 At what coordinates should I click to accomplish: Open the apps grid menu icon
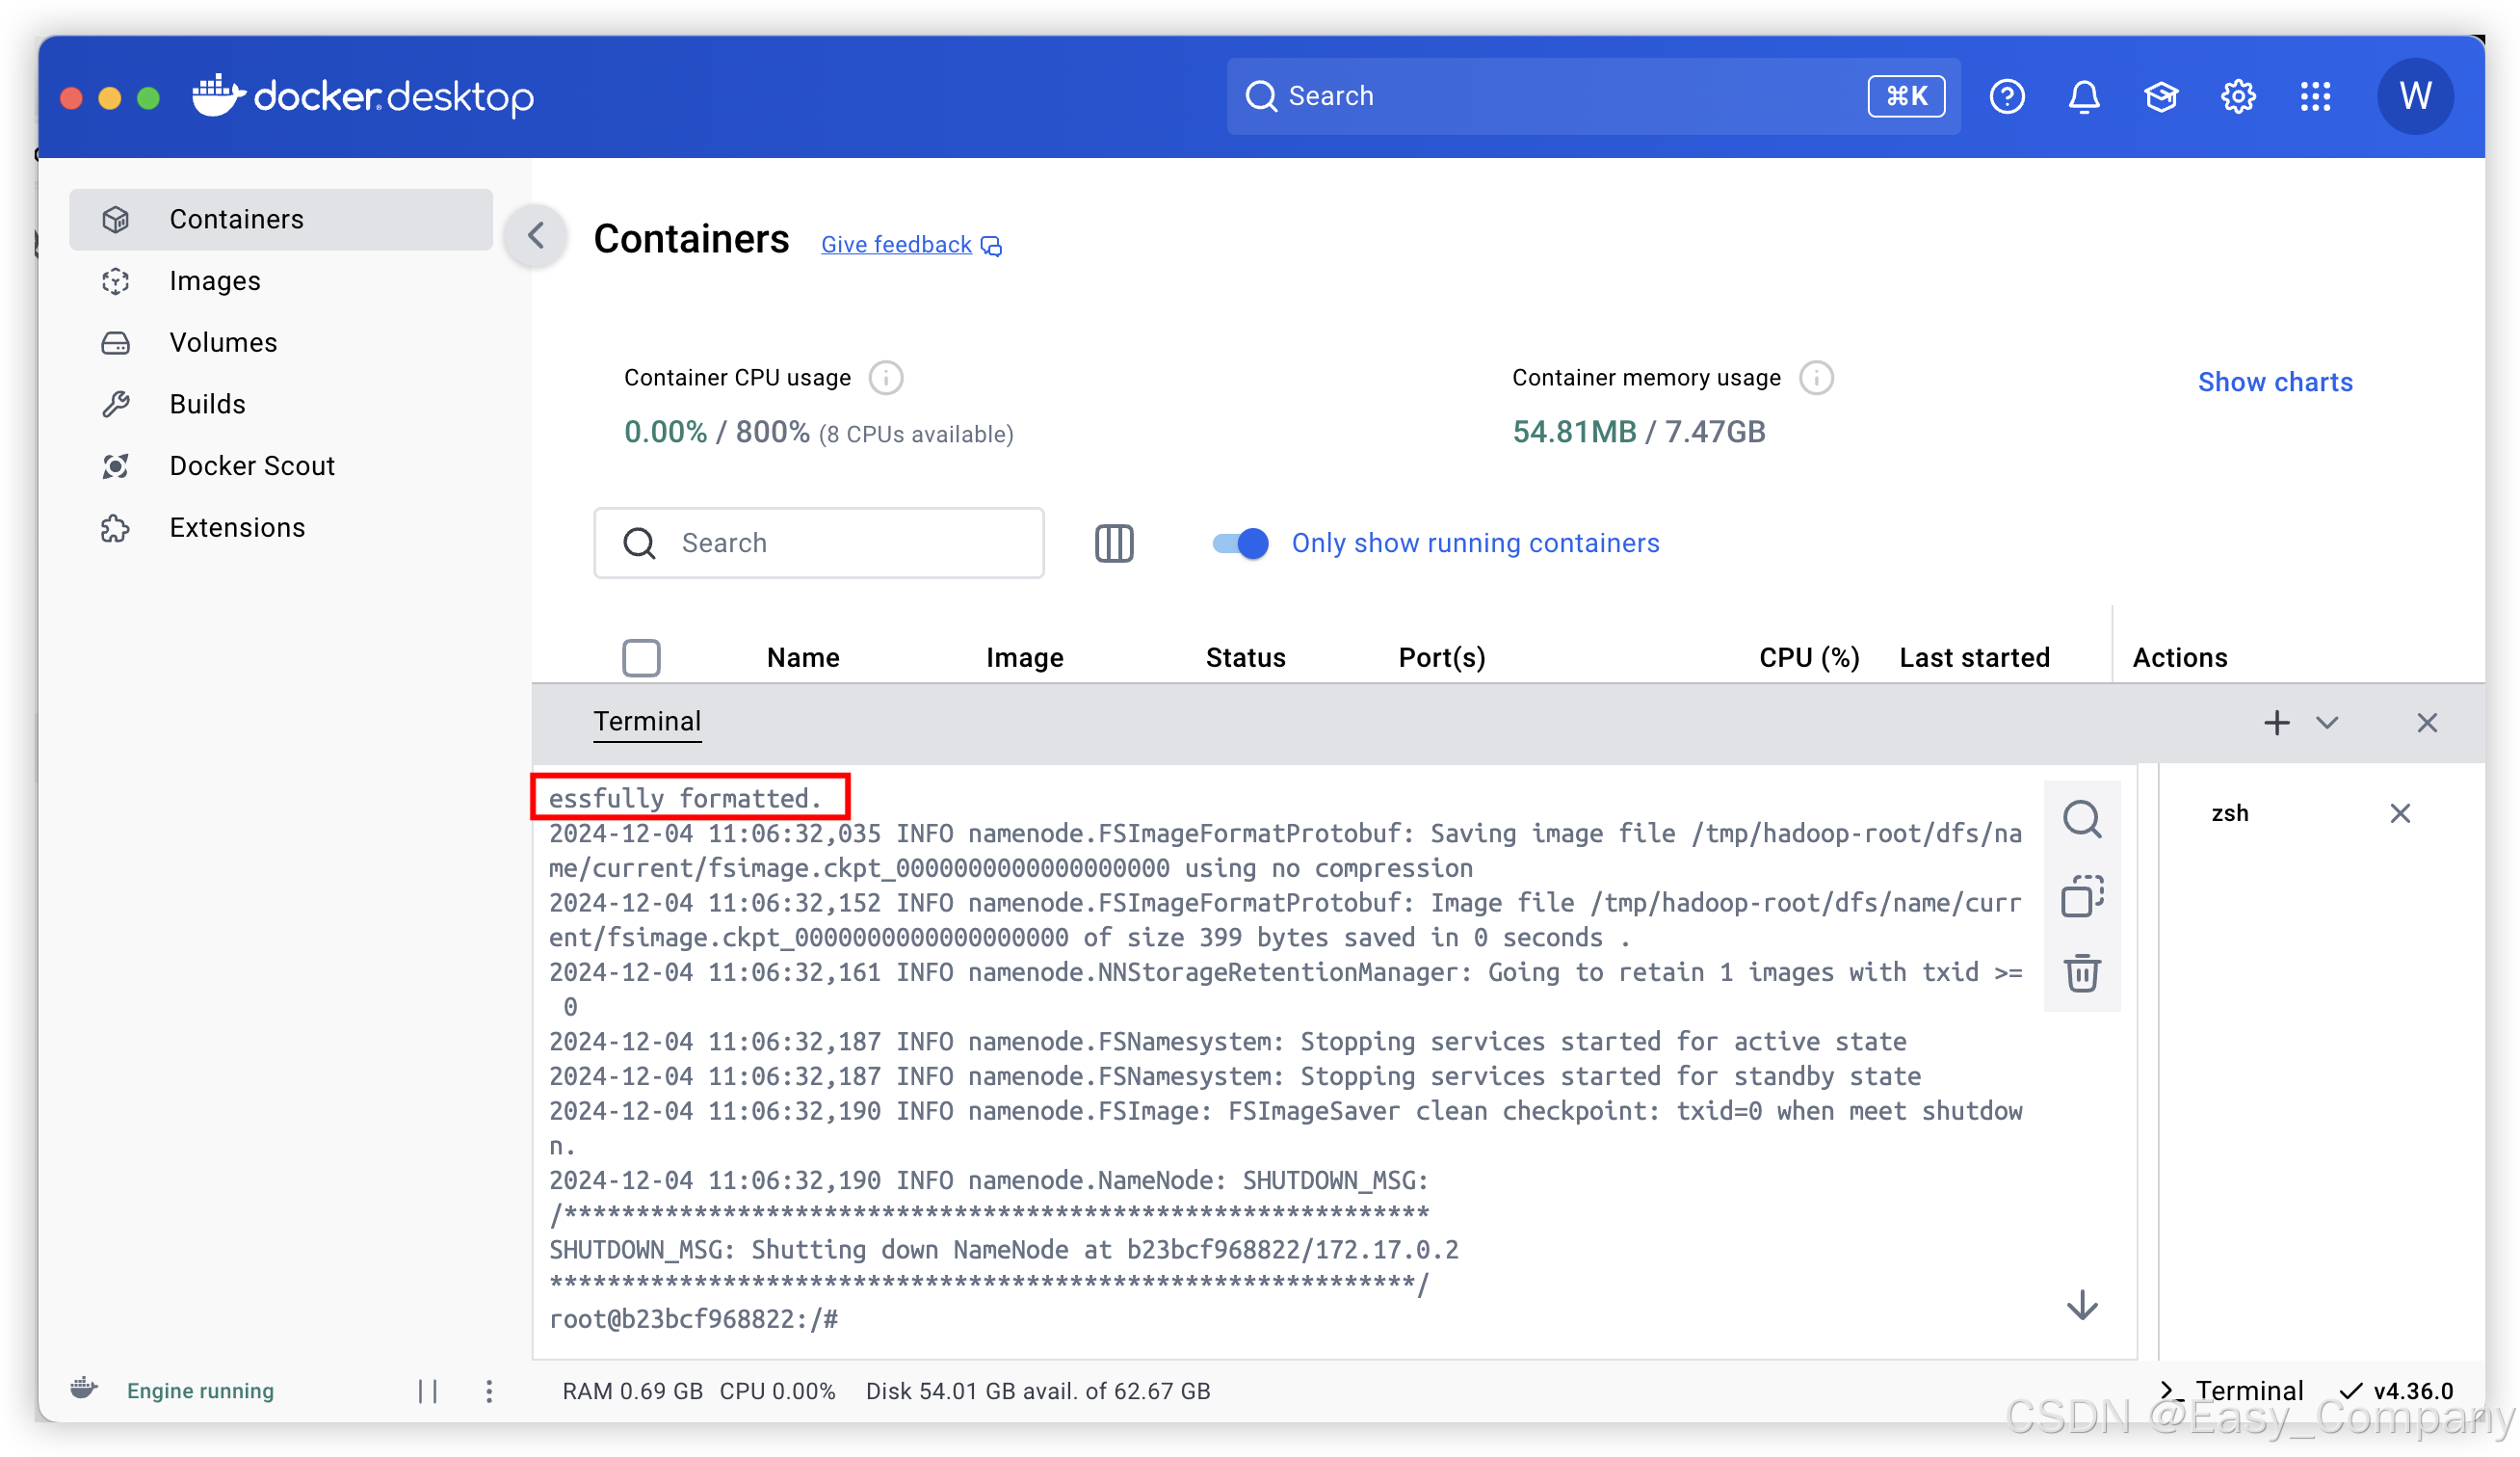2315,96
